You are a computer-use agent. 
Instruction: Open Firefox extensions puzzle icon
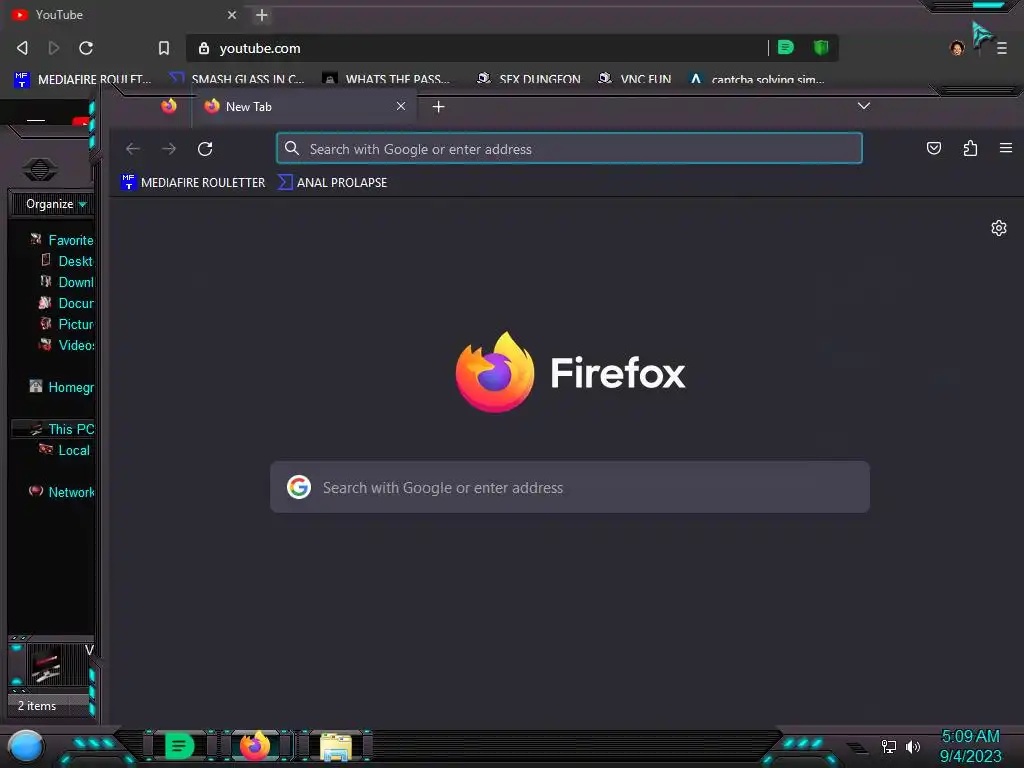970,148
